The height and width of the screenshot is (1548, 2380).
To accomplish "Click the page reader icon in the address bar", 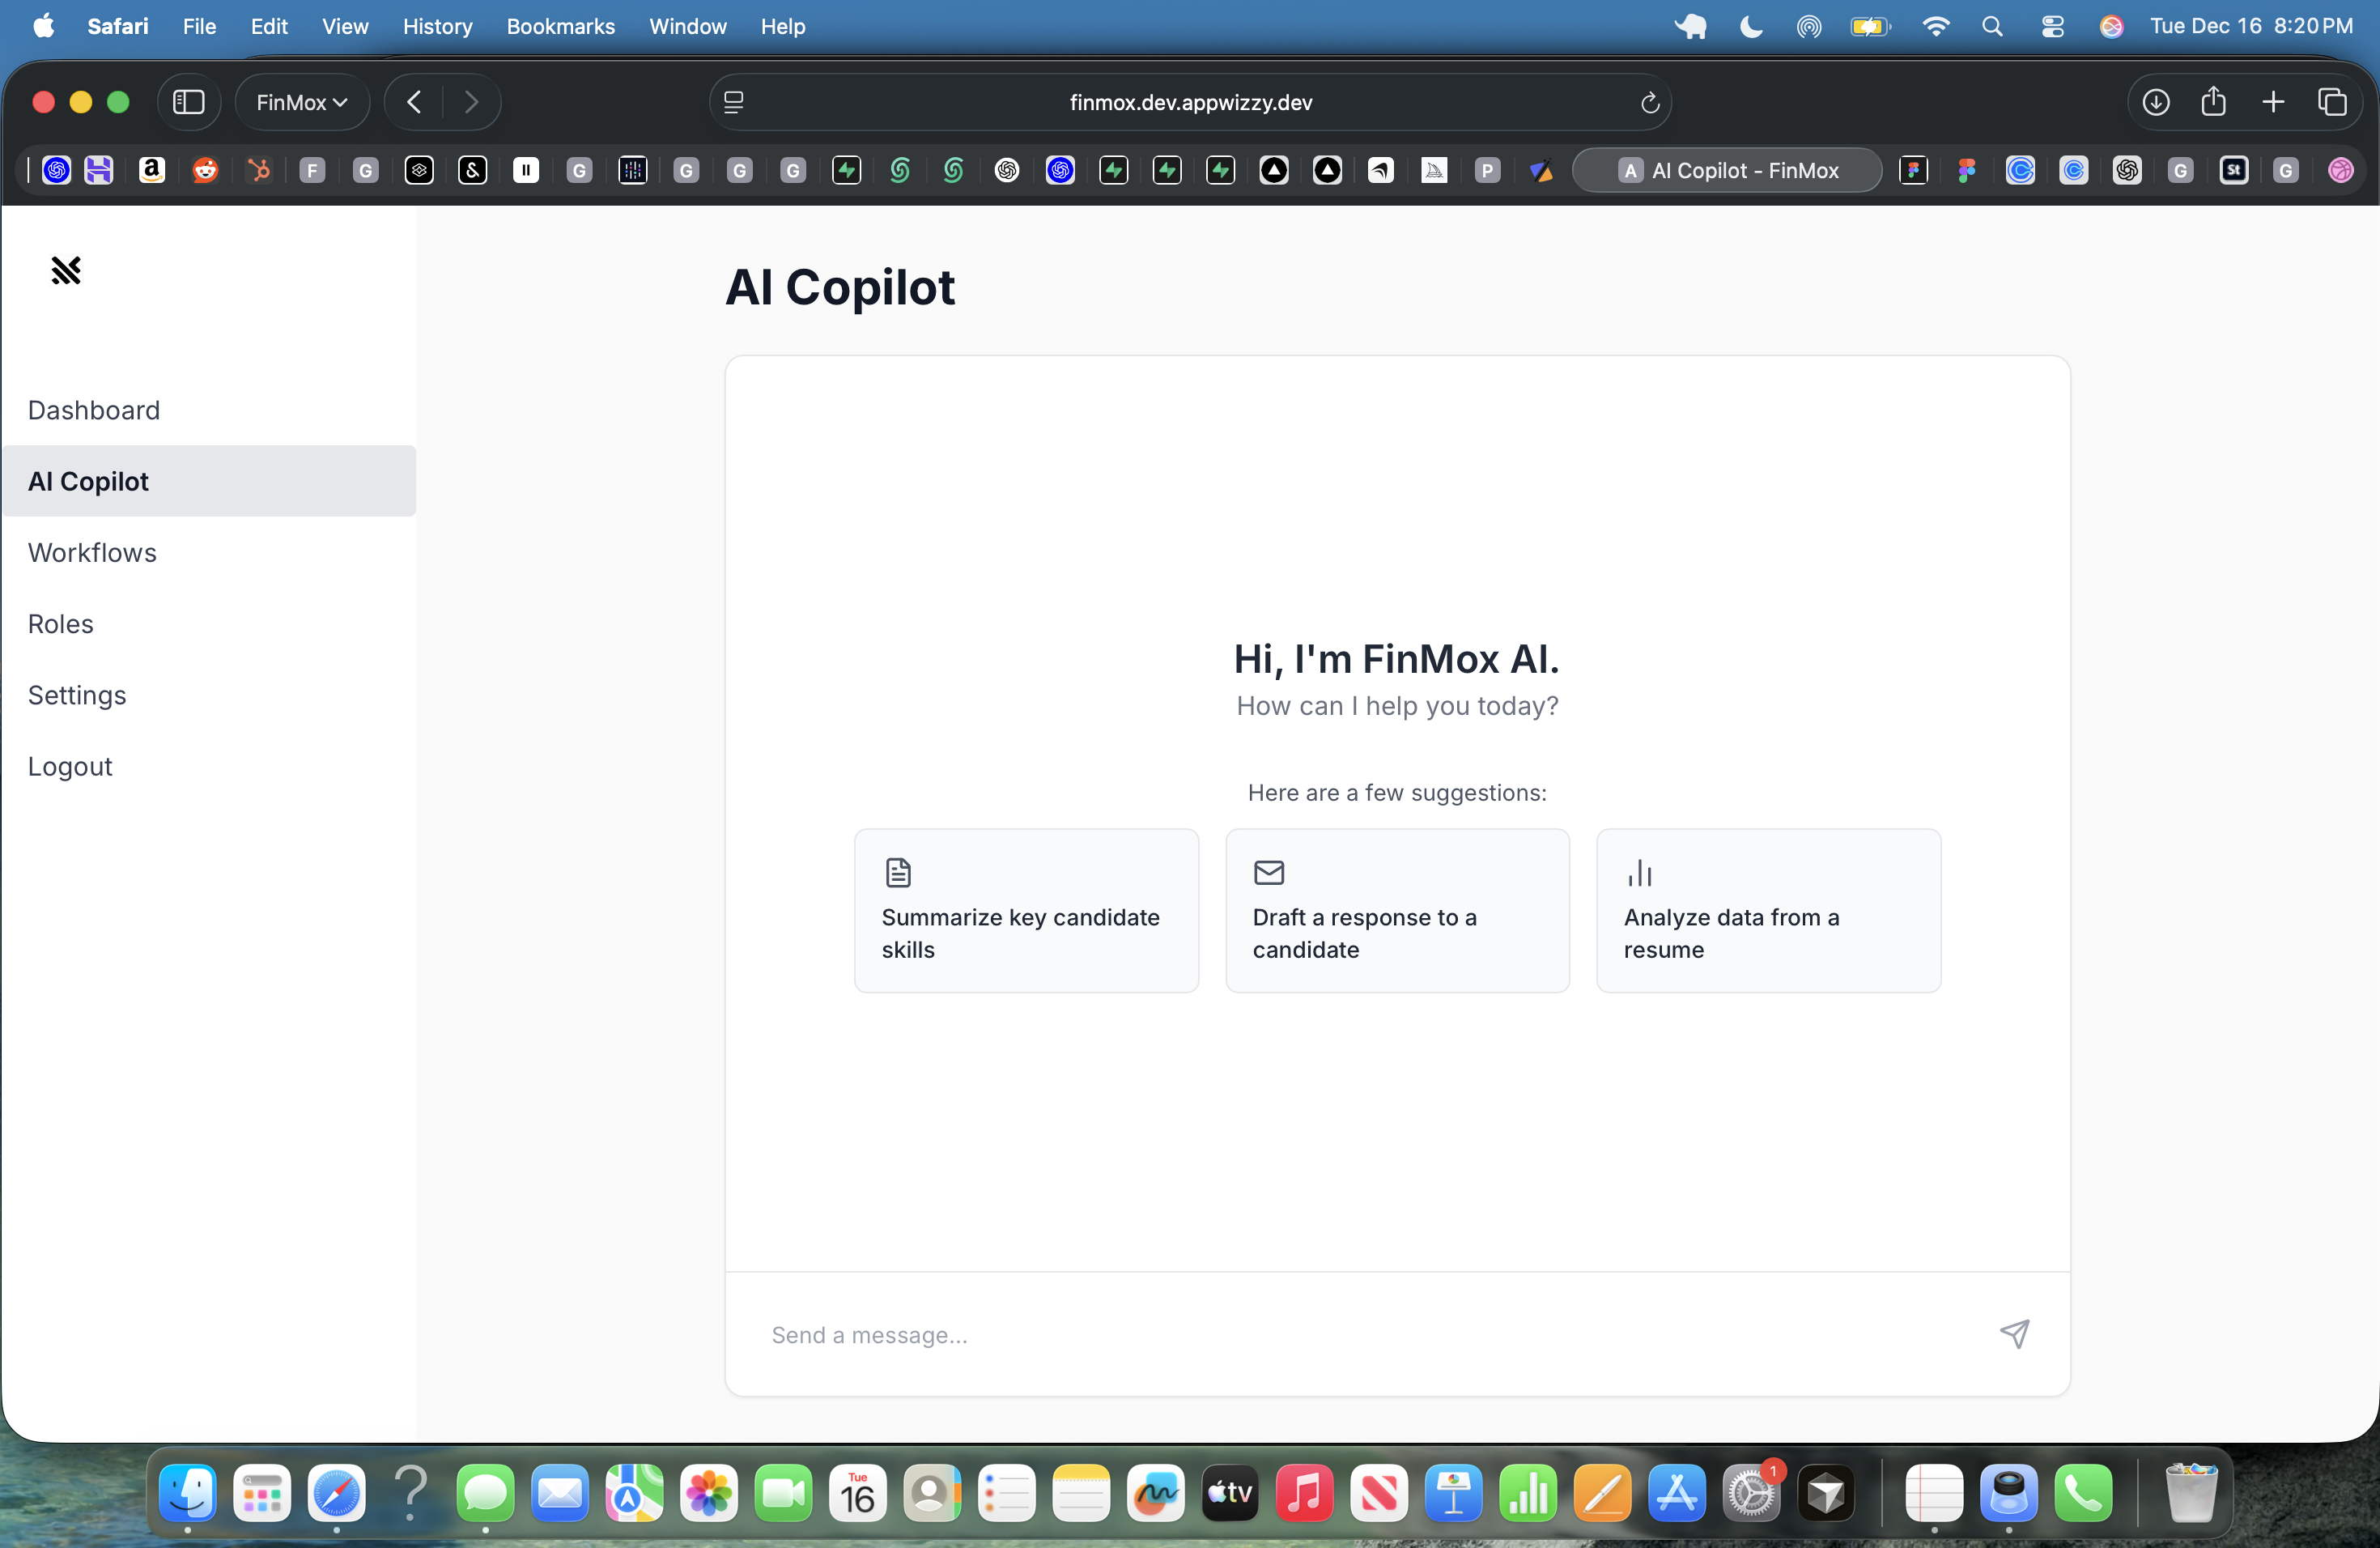I will click(x=733, y=102).
